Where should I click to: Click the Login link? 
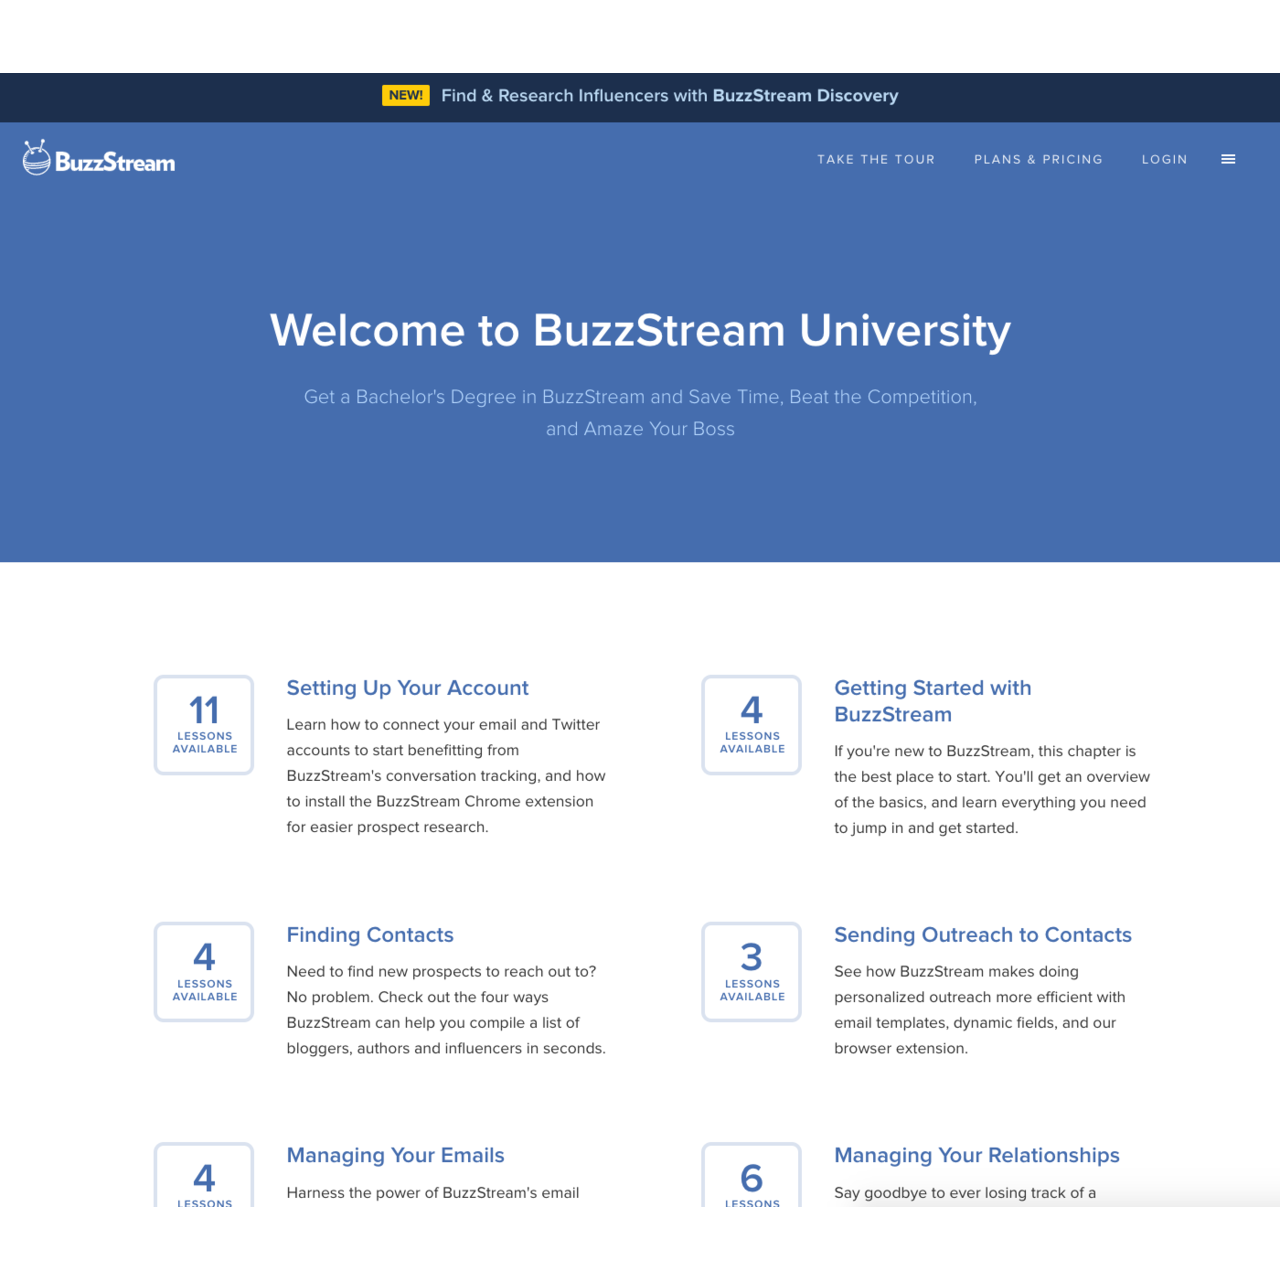pos(1164,159)
